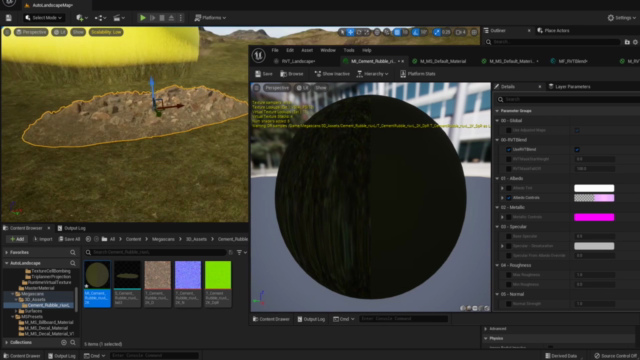
Task: Open Perspective menu in level viewport
Action: point(31,32)
